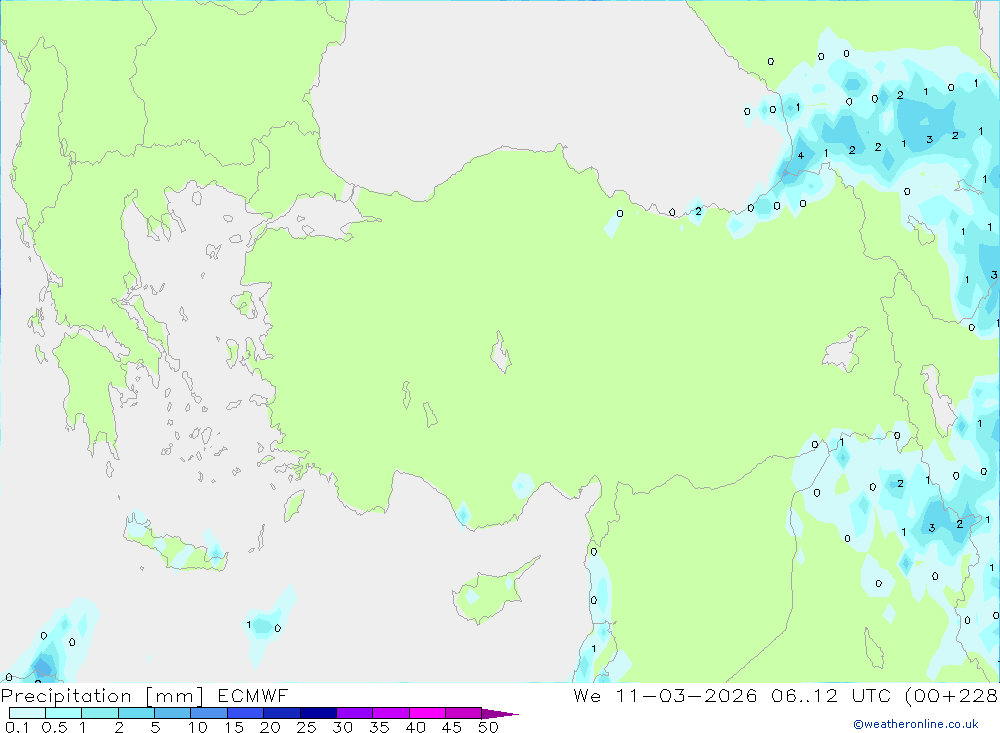Click the 0.5–1 mm light cyan legend swatch
This screenshot has width=1000, height=733.
click(x=64, y=713)
